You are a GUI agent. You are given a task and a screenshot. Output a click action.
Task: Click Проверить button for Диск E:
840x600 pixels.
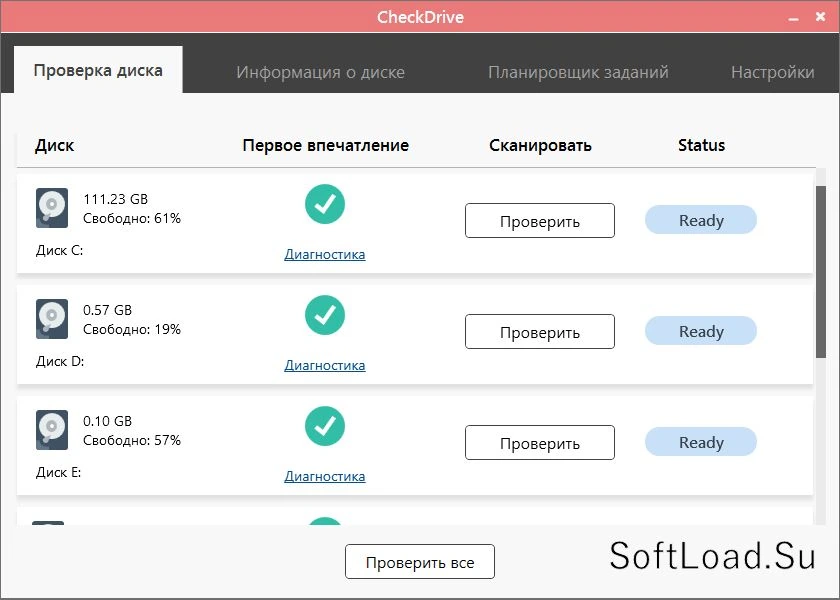point(539,442)
